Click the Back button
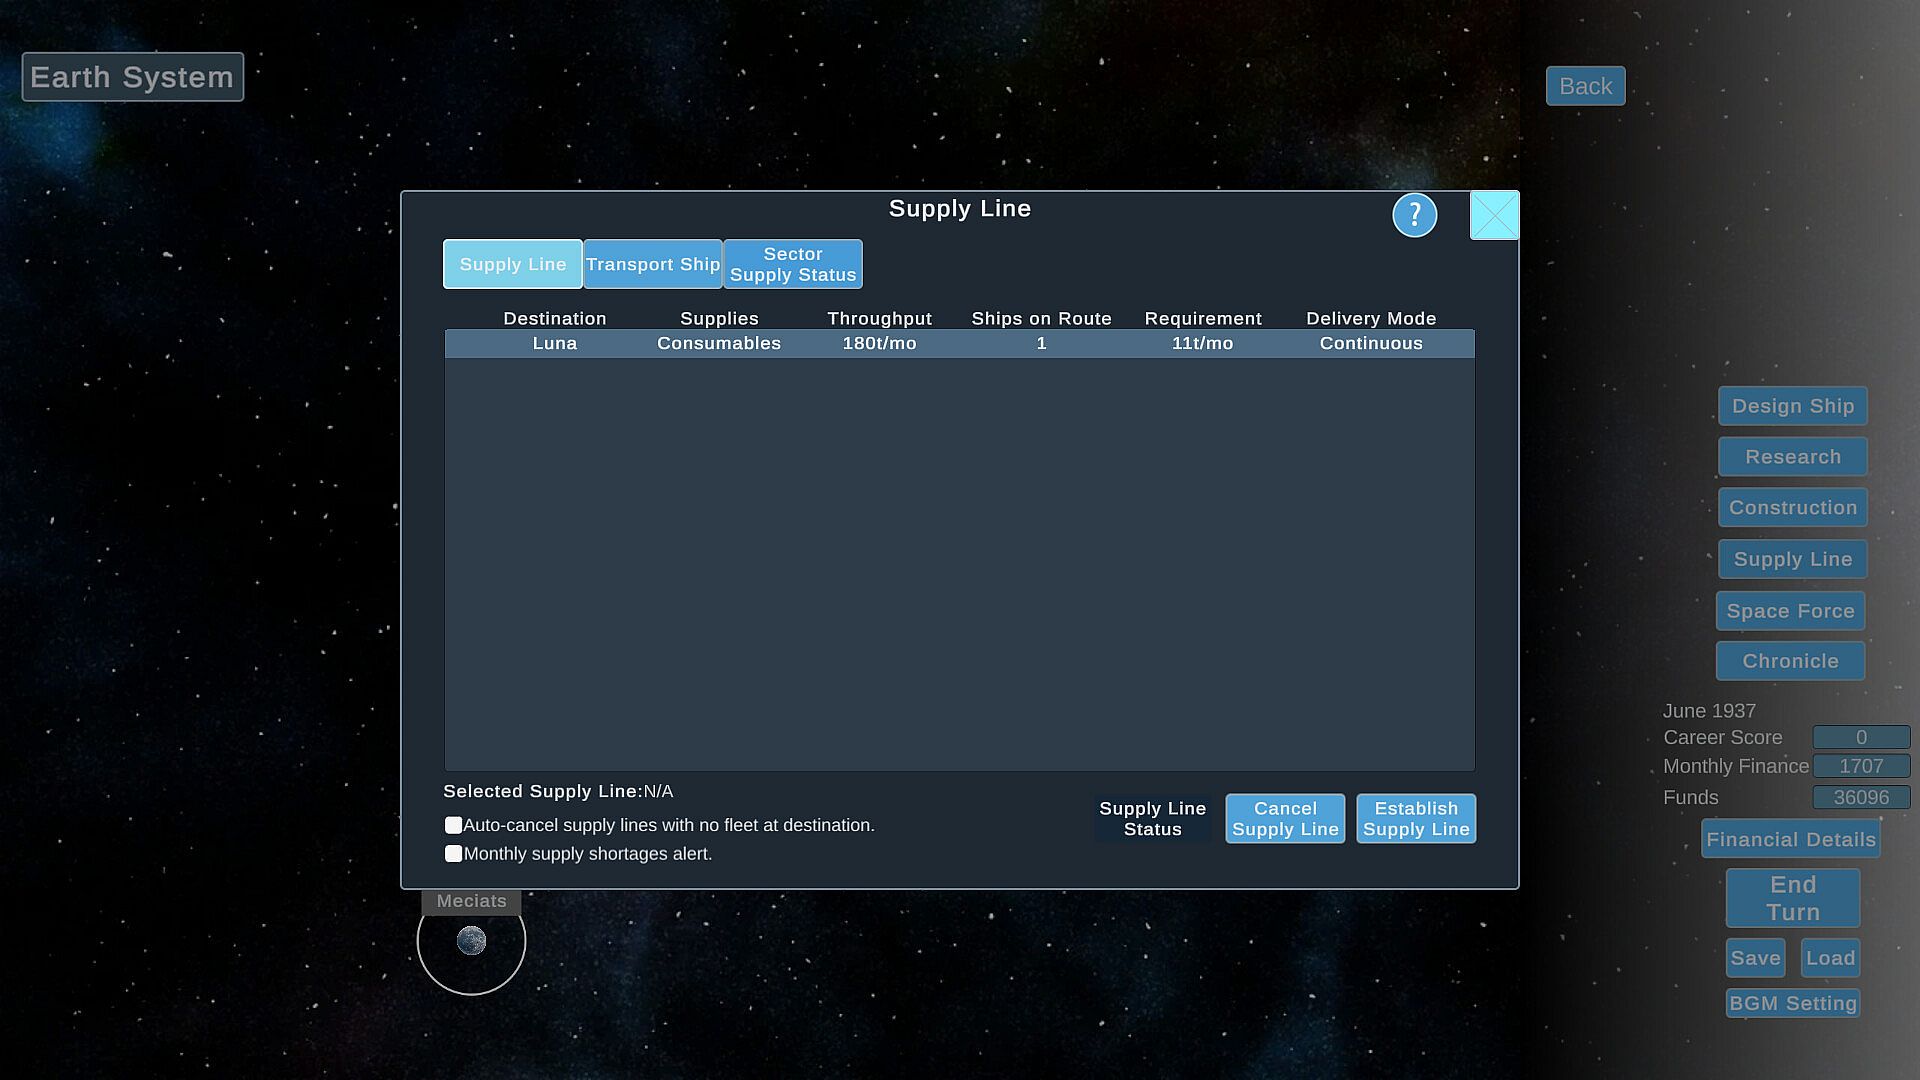The width and height of the screenshot is (1920, 1080). [x=1585, y=86]
